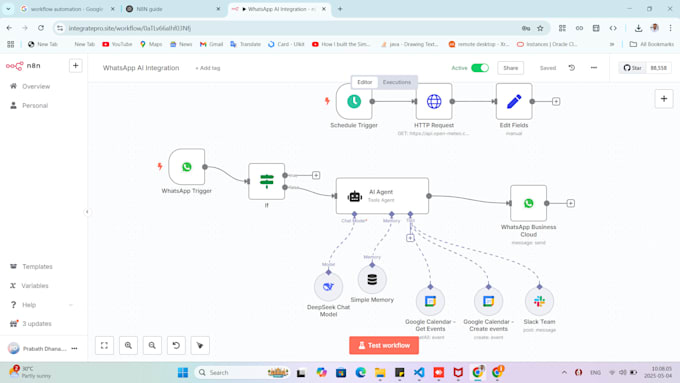
Task: Open the browser tab list dropdown
Action: coord(8,9)
